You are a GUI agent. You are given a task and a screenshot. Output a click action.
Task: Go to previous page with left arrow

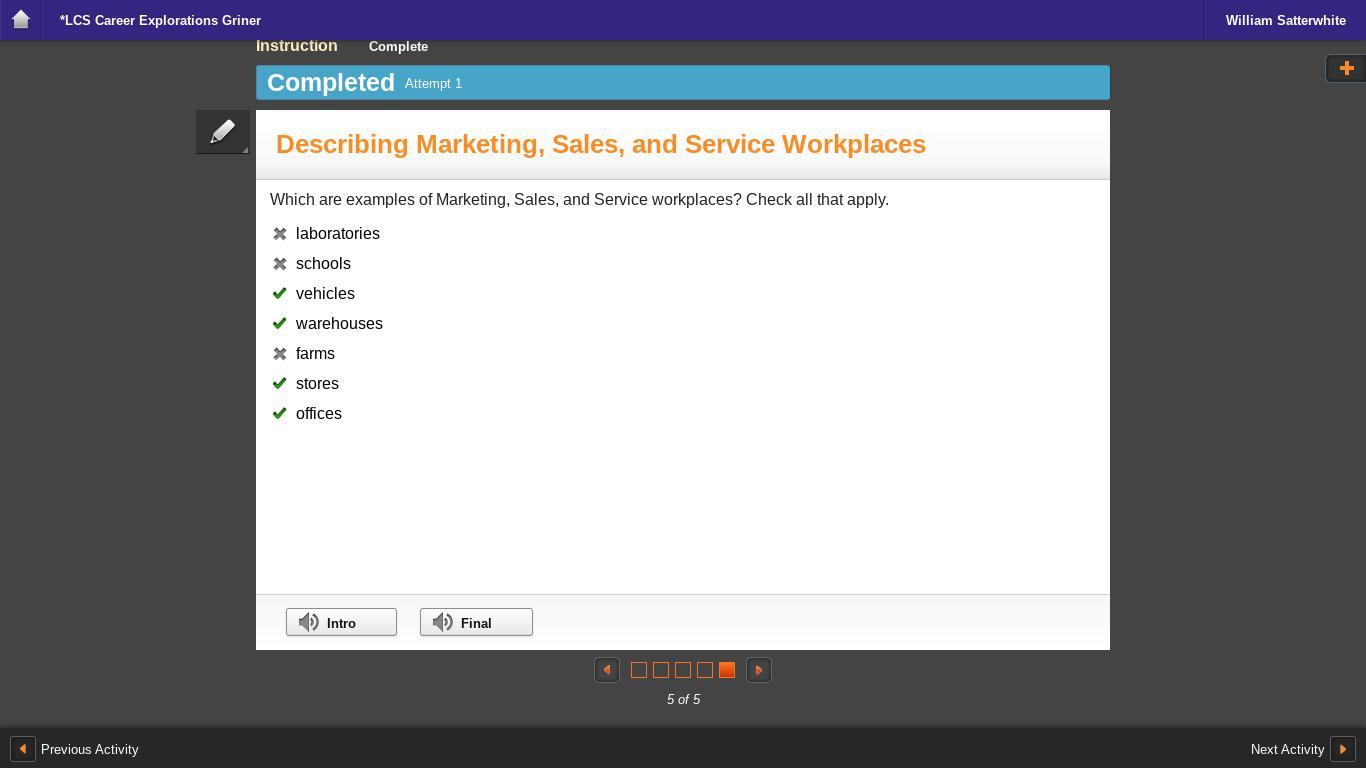click(607, 670)
